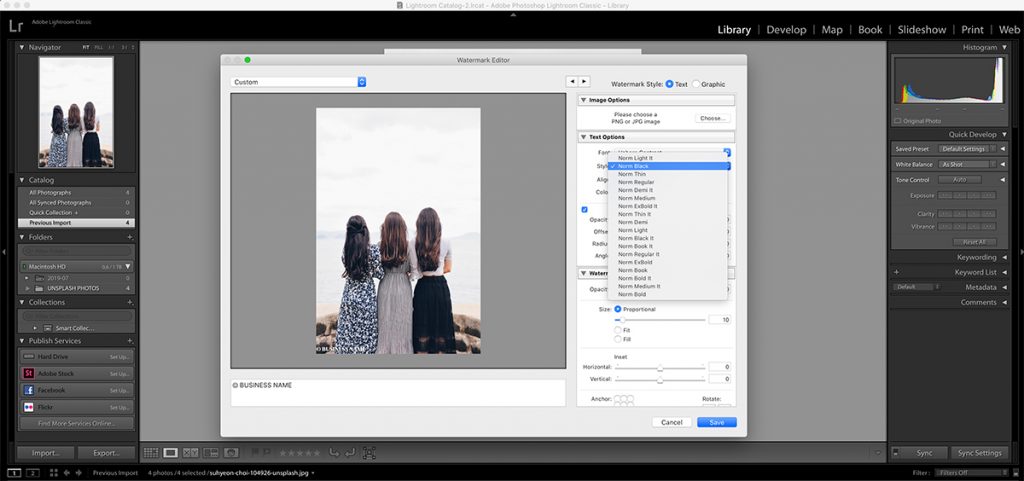Open the filmstrip grid view icon

[54, 473]
